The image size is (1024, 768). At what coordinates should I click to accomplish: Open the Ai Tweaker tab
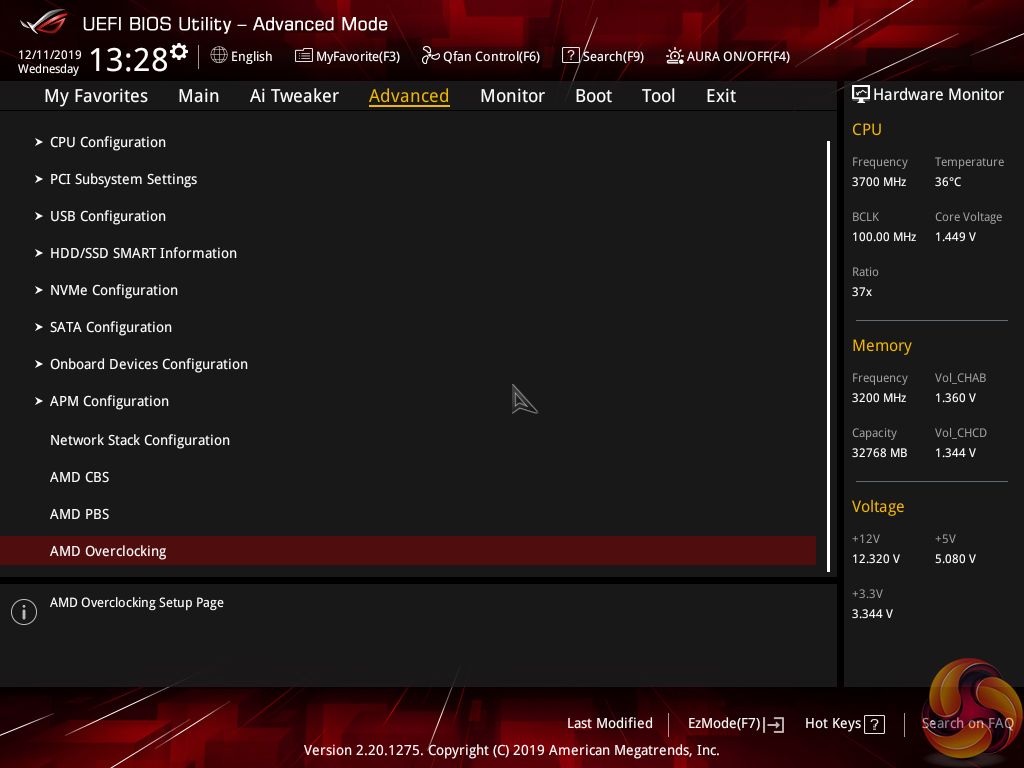pyautogui.click(x=294, y=96)
